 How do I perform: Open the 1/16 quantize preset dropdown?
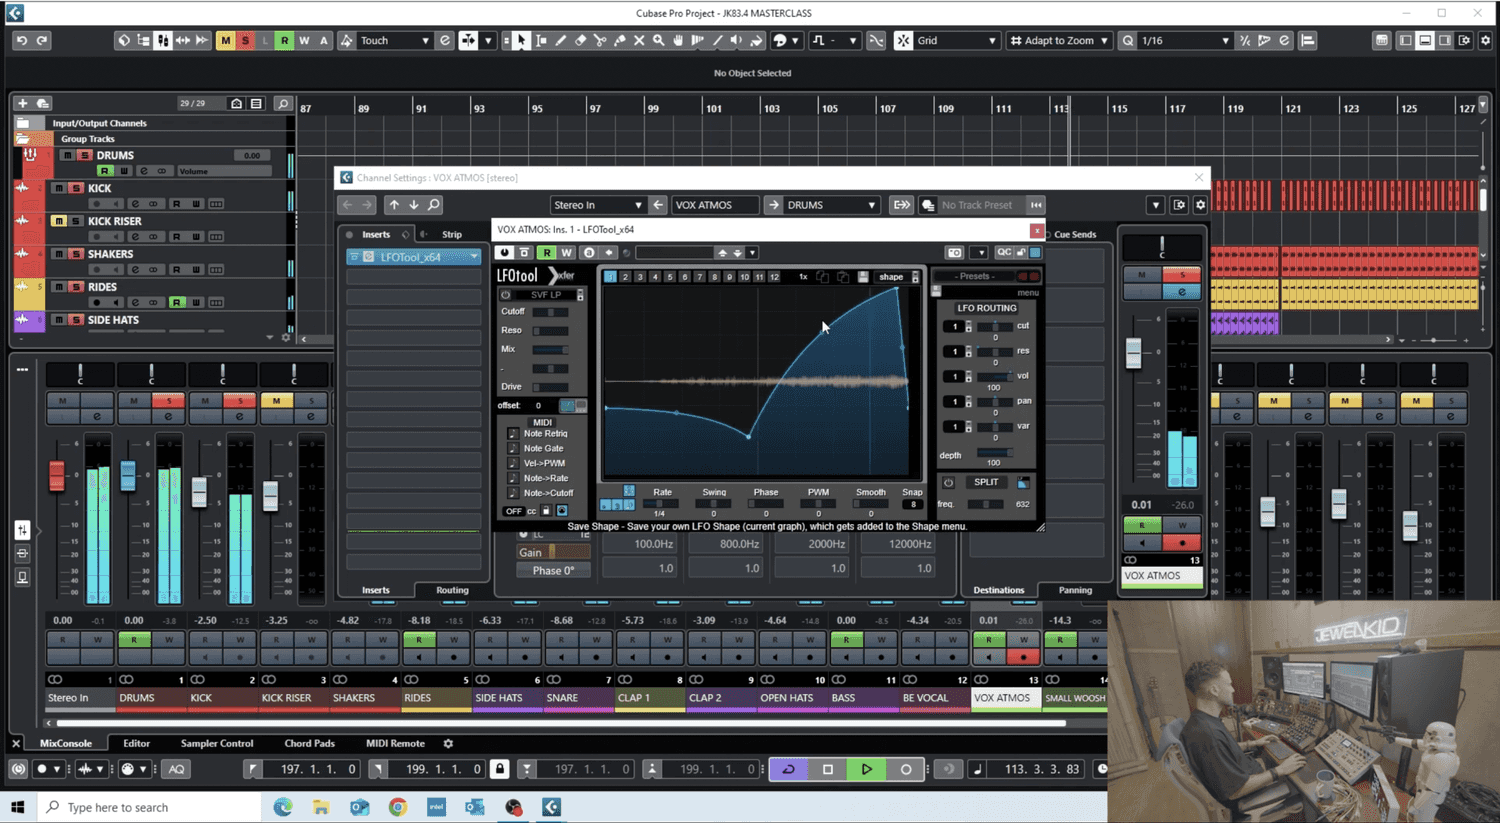(1183, 41)
